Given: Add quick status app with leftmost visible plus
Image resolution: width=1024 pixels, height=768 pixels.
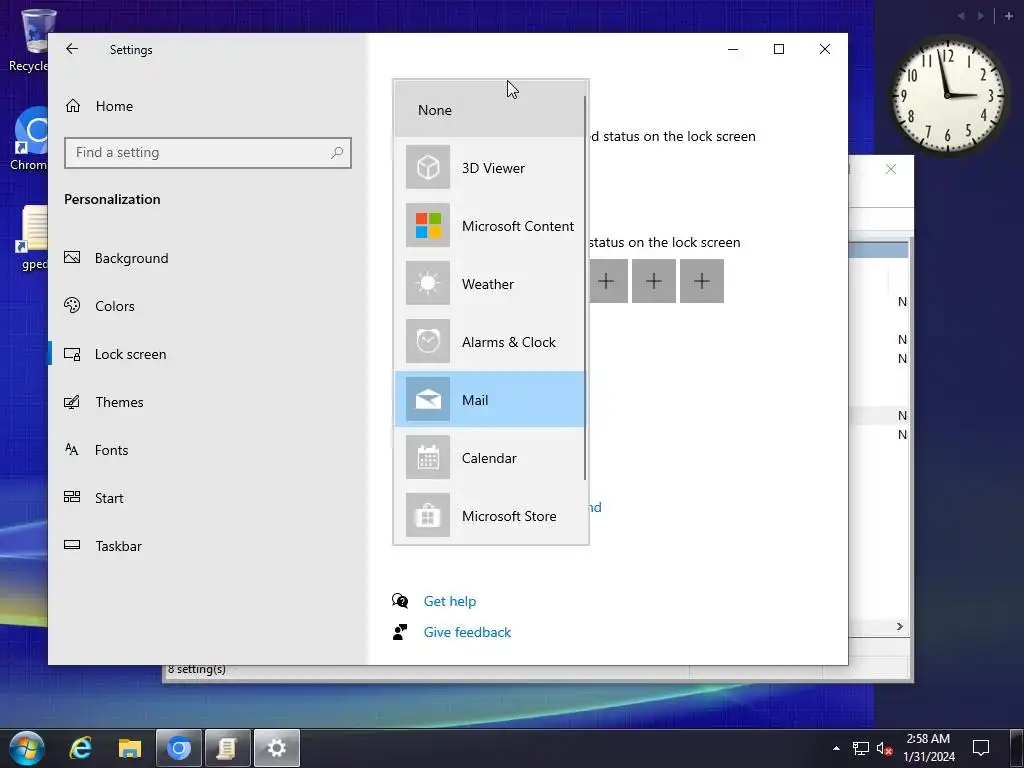Looking at the screenshot, I should [x=609, y=281].
